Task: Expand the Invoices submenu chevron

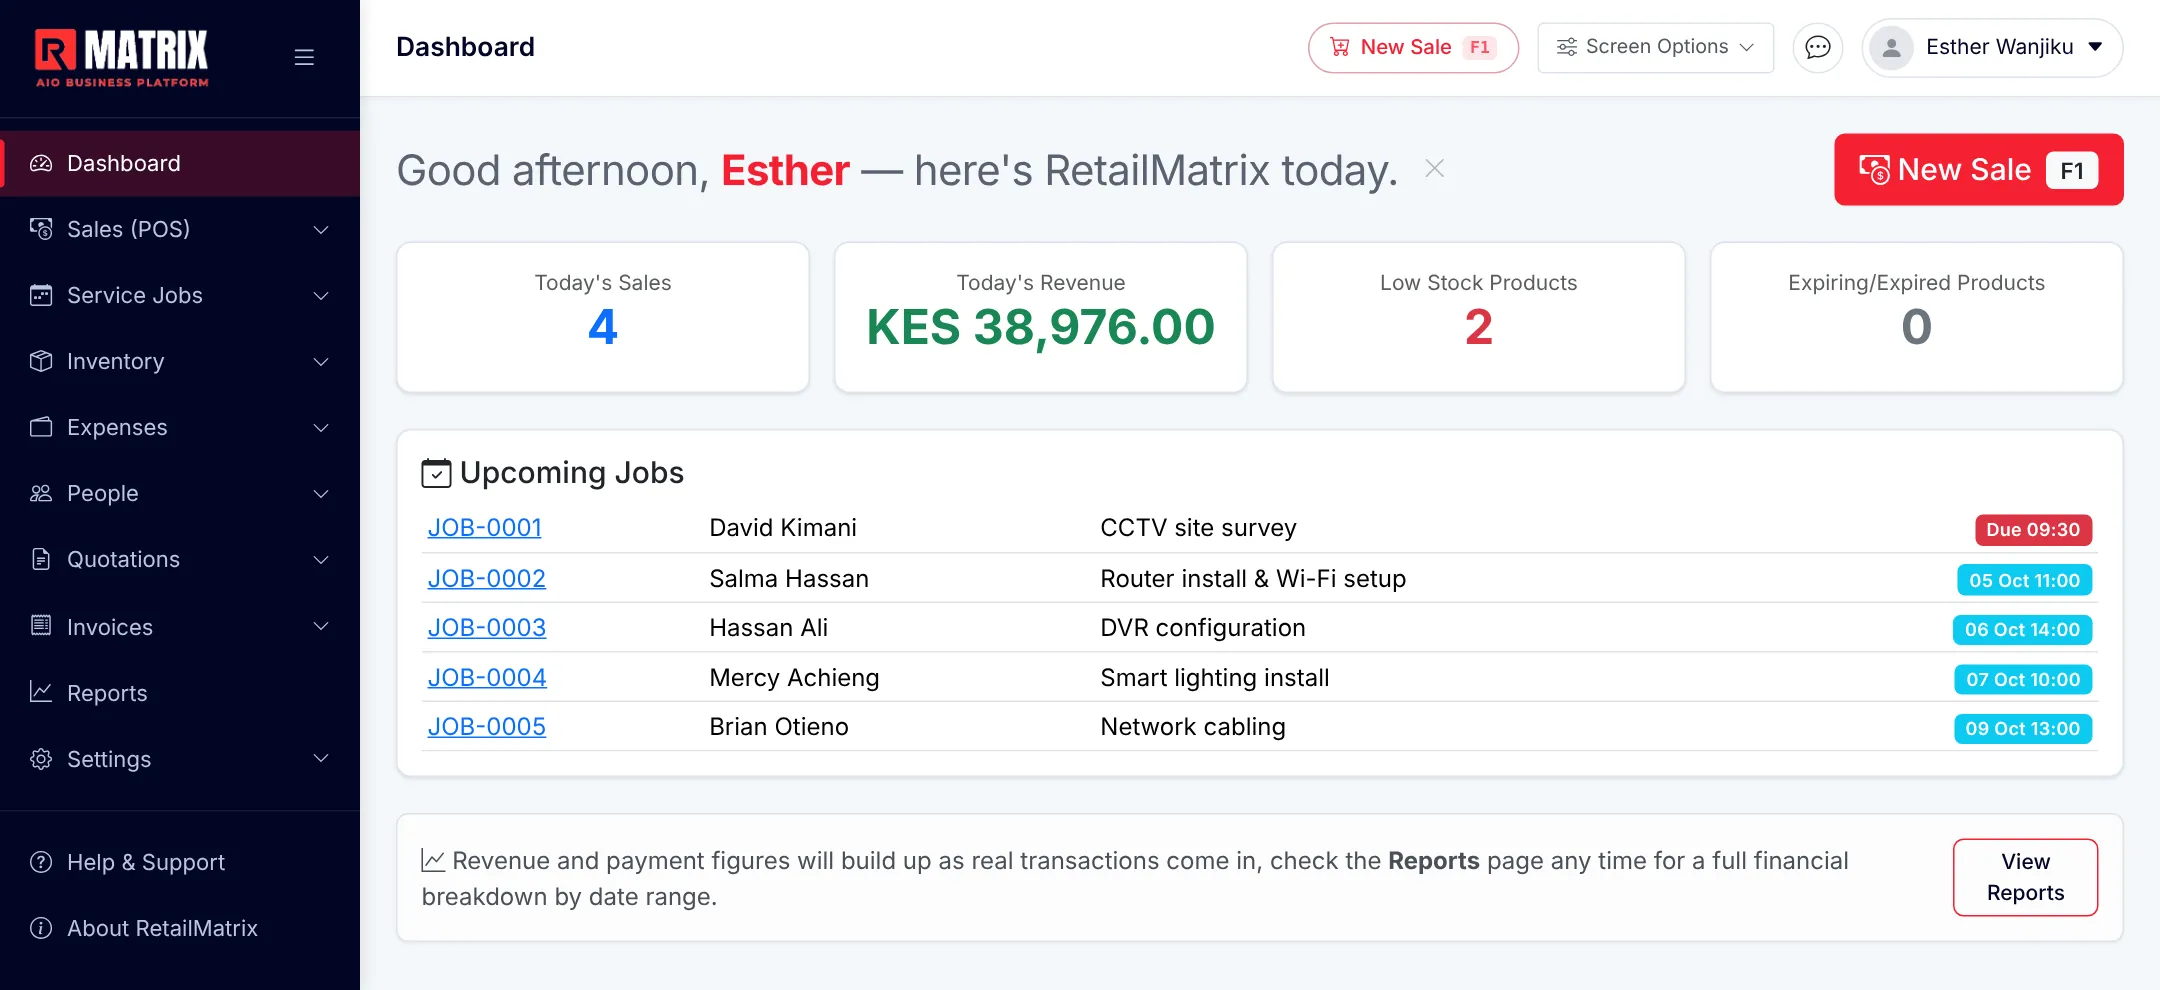Action: coord(321,626)
